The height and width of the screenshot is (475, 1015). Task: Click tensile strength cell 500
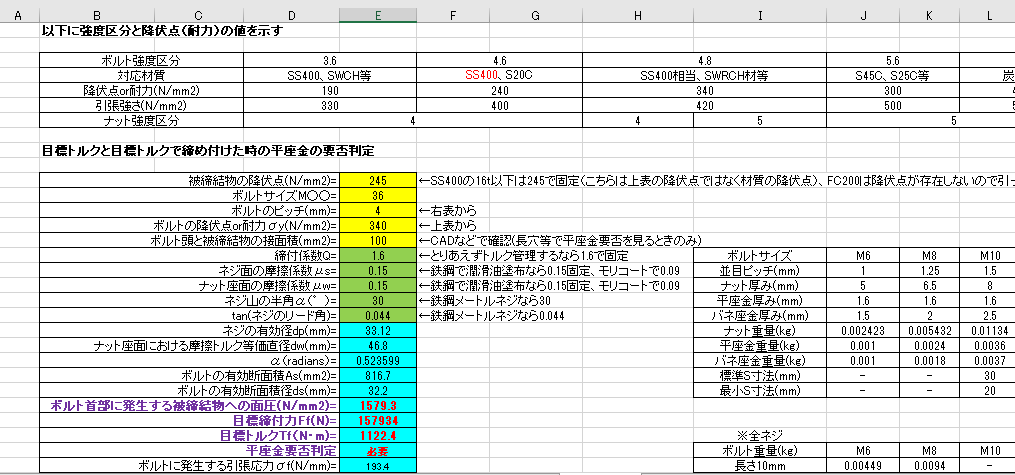[x=893, y=105]
